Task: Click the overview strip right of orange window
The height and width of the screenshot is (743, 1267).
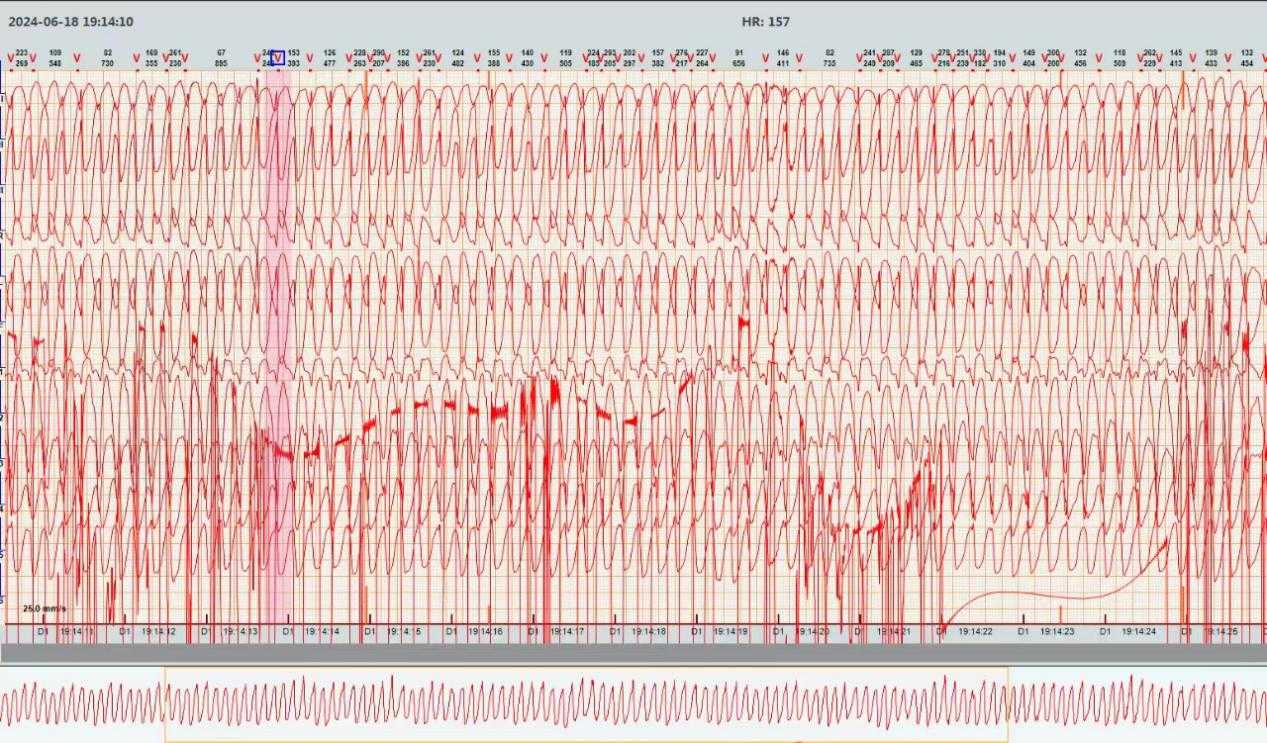Action: tap(1136, 704)
